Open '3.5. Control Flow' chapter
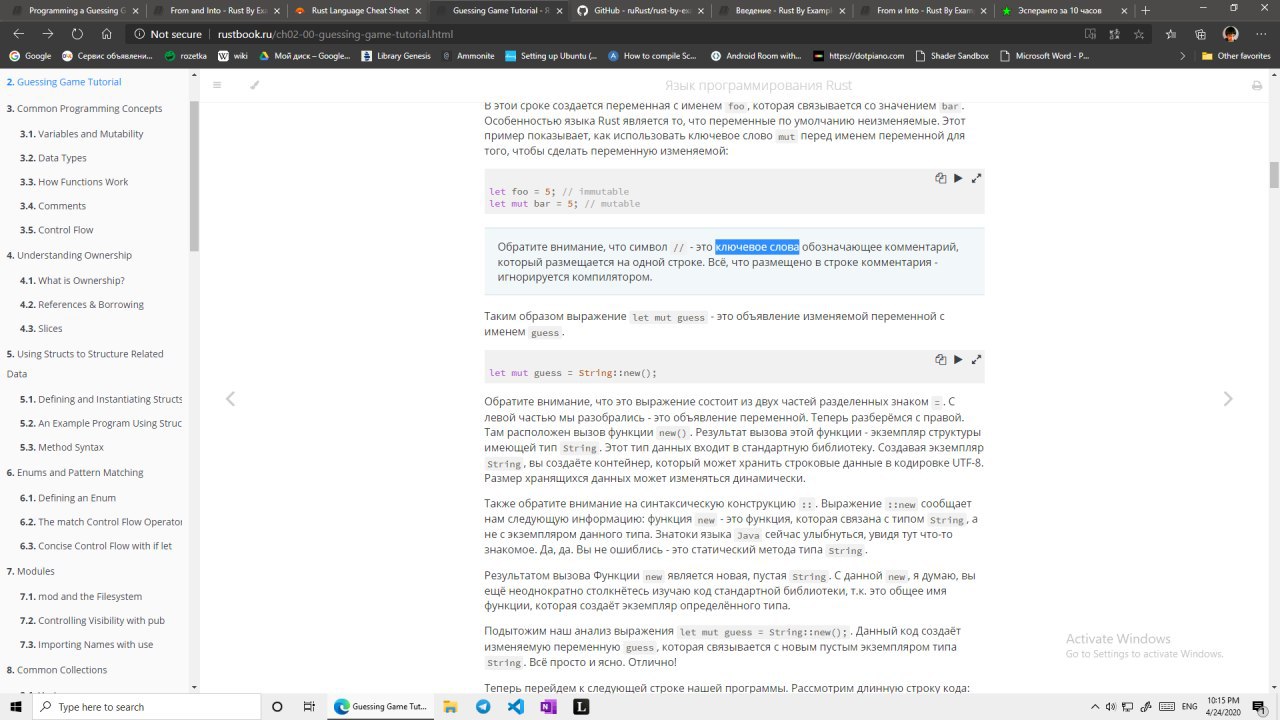1280x720 pixels. coord(57,230)
